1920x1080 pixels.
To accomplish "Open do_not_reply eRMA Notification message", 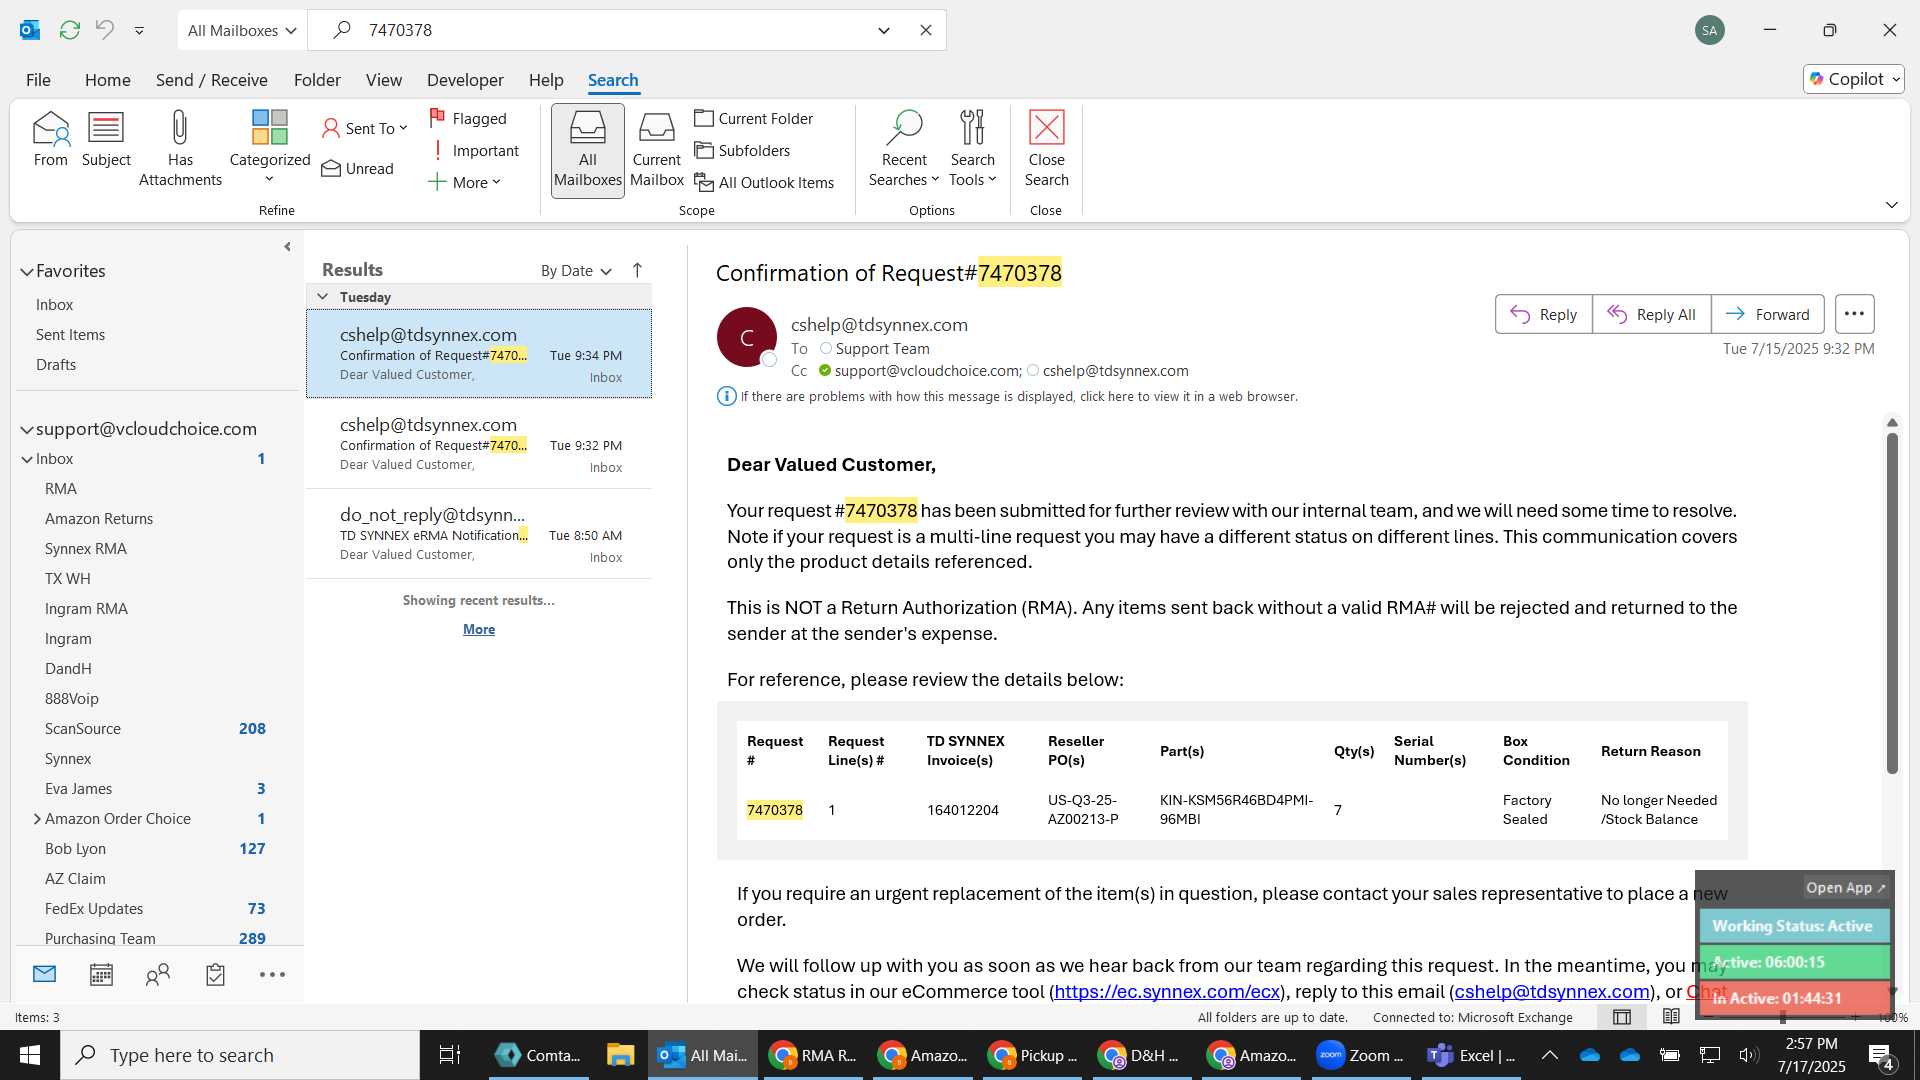I will 479,534.
